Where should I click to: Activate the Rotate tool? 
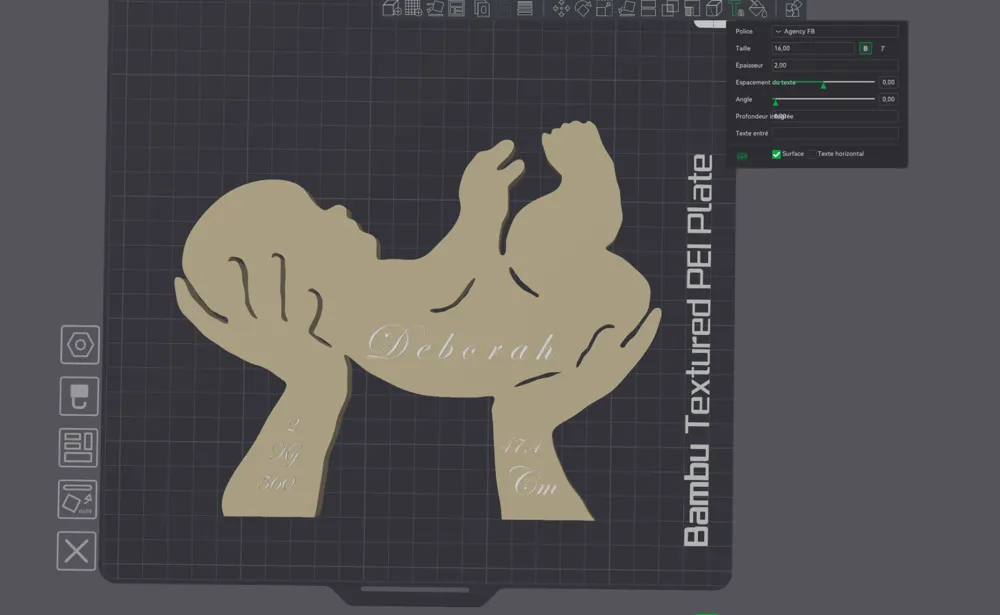584,11
